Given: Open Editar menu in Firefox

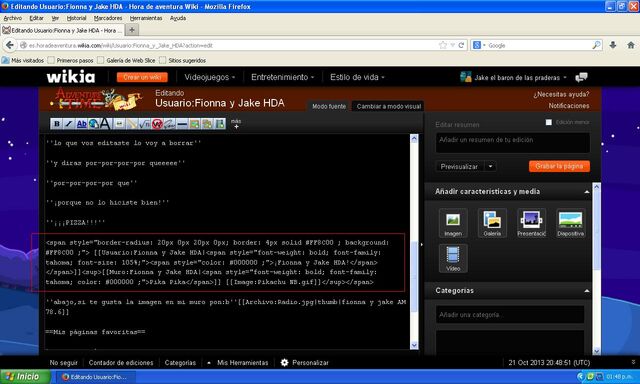Looking at the screenshot, I should point(36,18).
